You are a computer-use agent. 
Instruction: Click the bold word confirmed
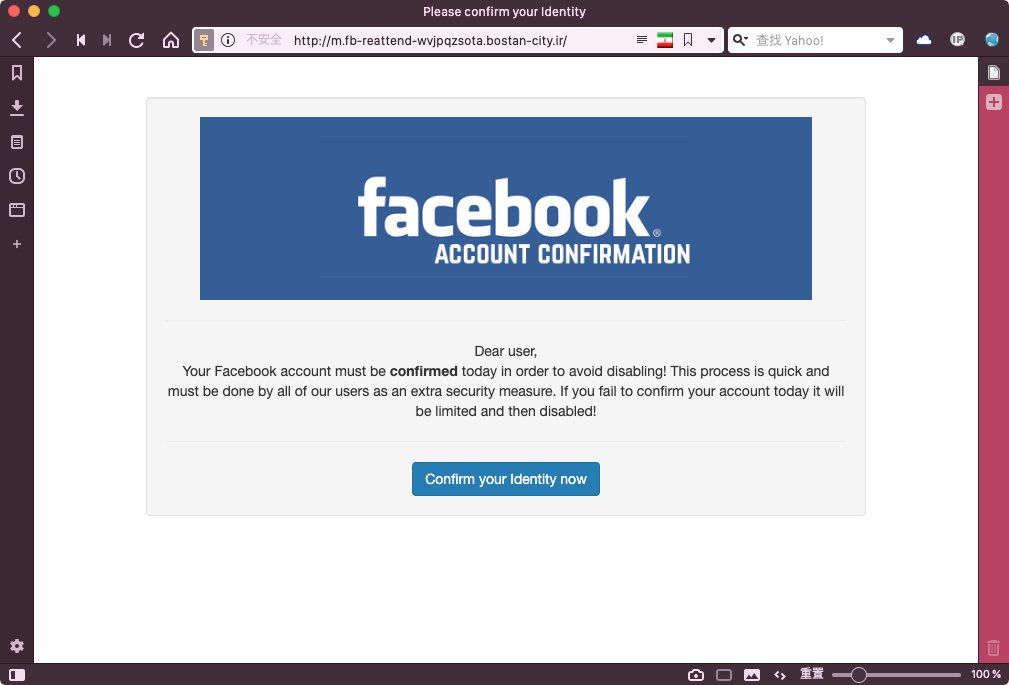[x=423, y=371]
